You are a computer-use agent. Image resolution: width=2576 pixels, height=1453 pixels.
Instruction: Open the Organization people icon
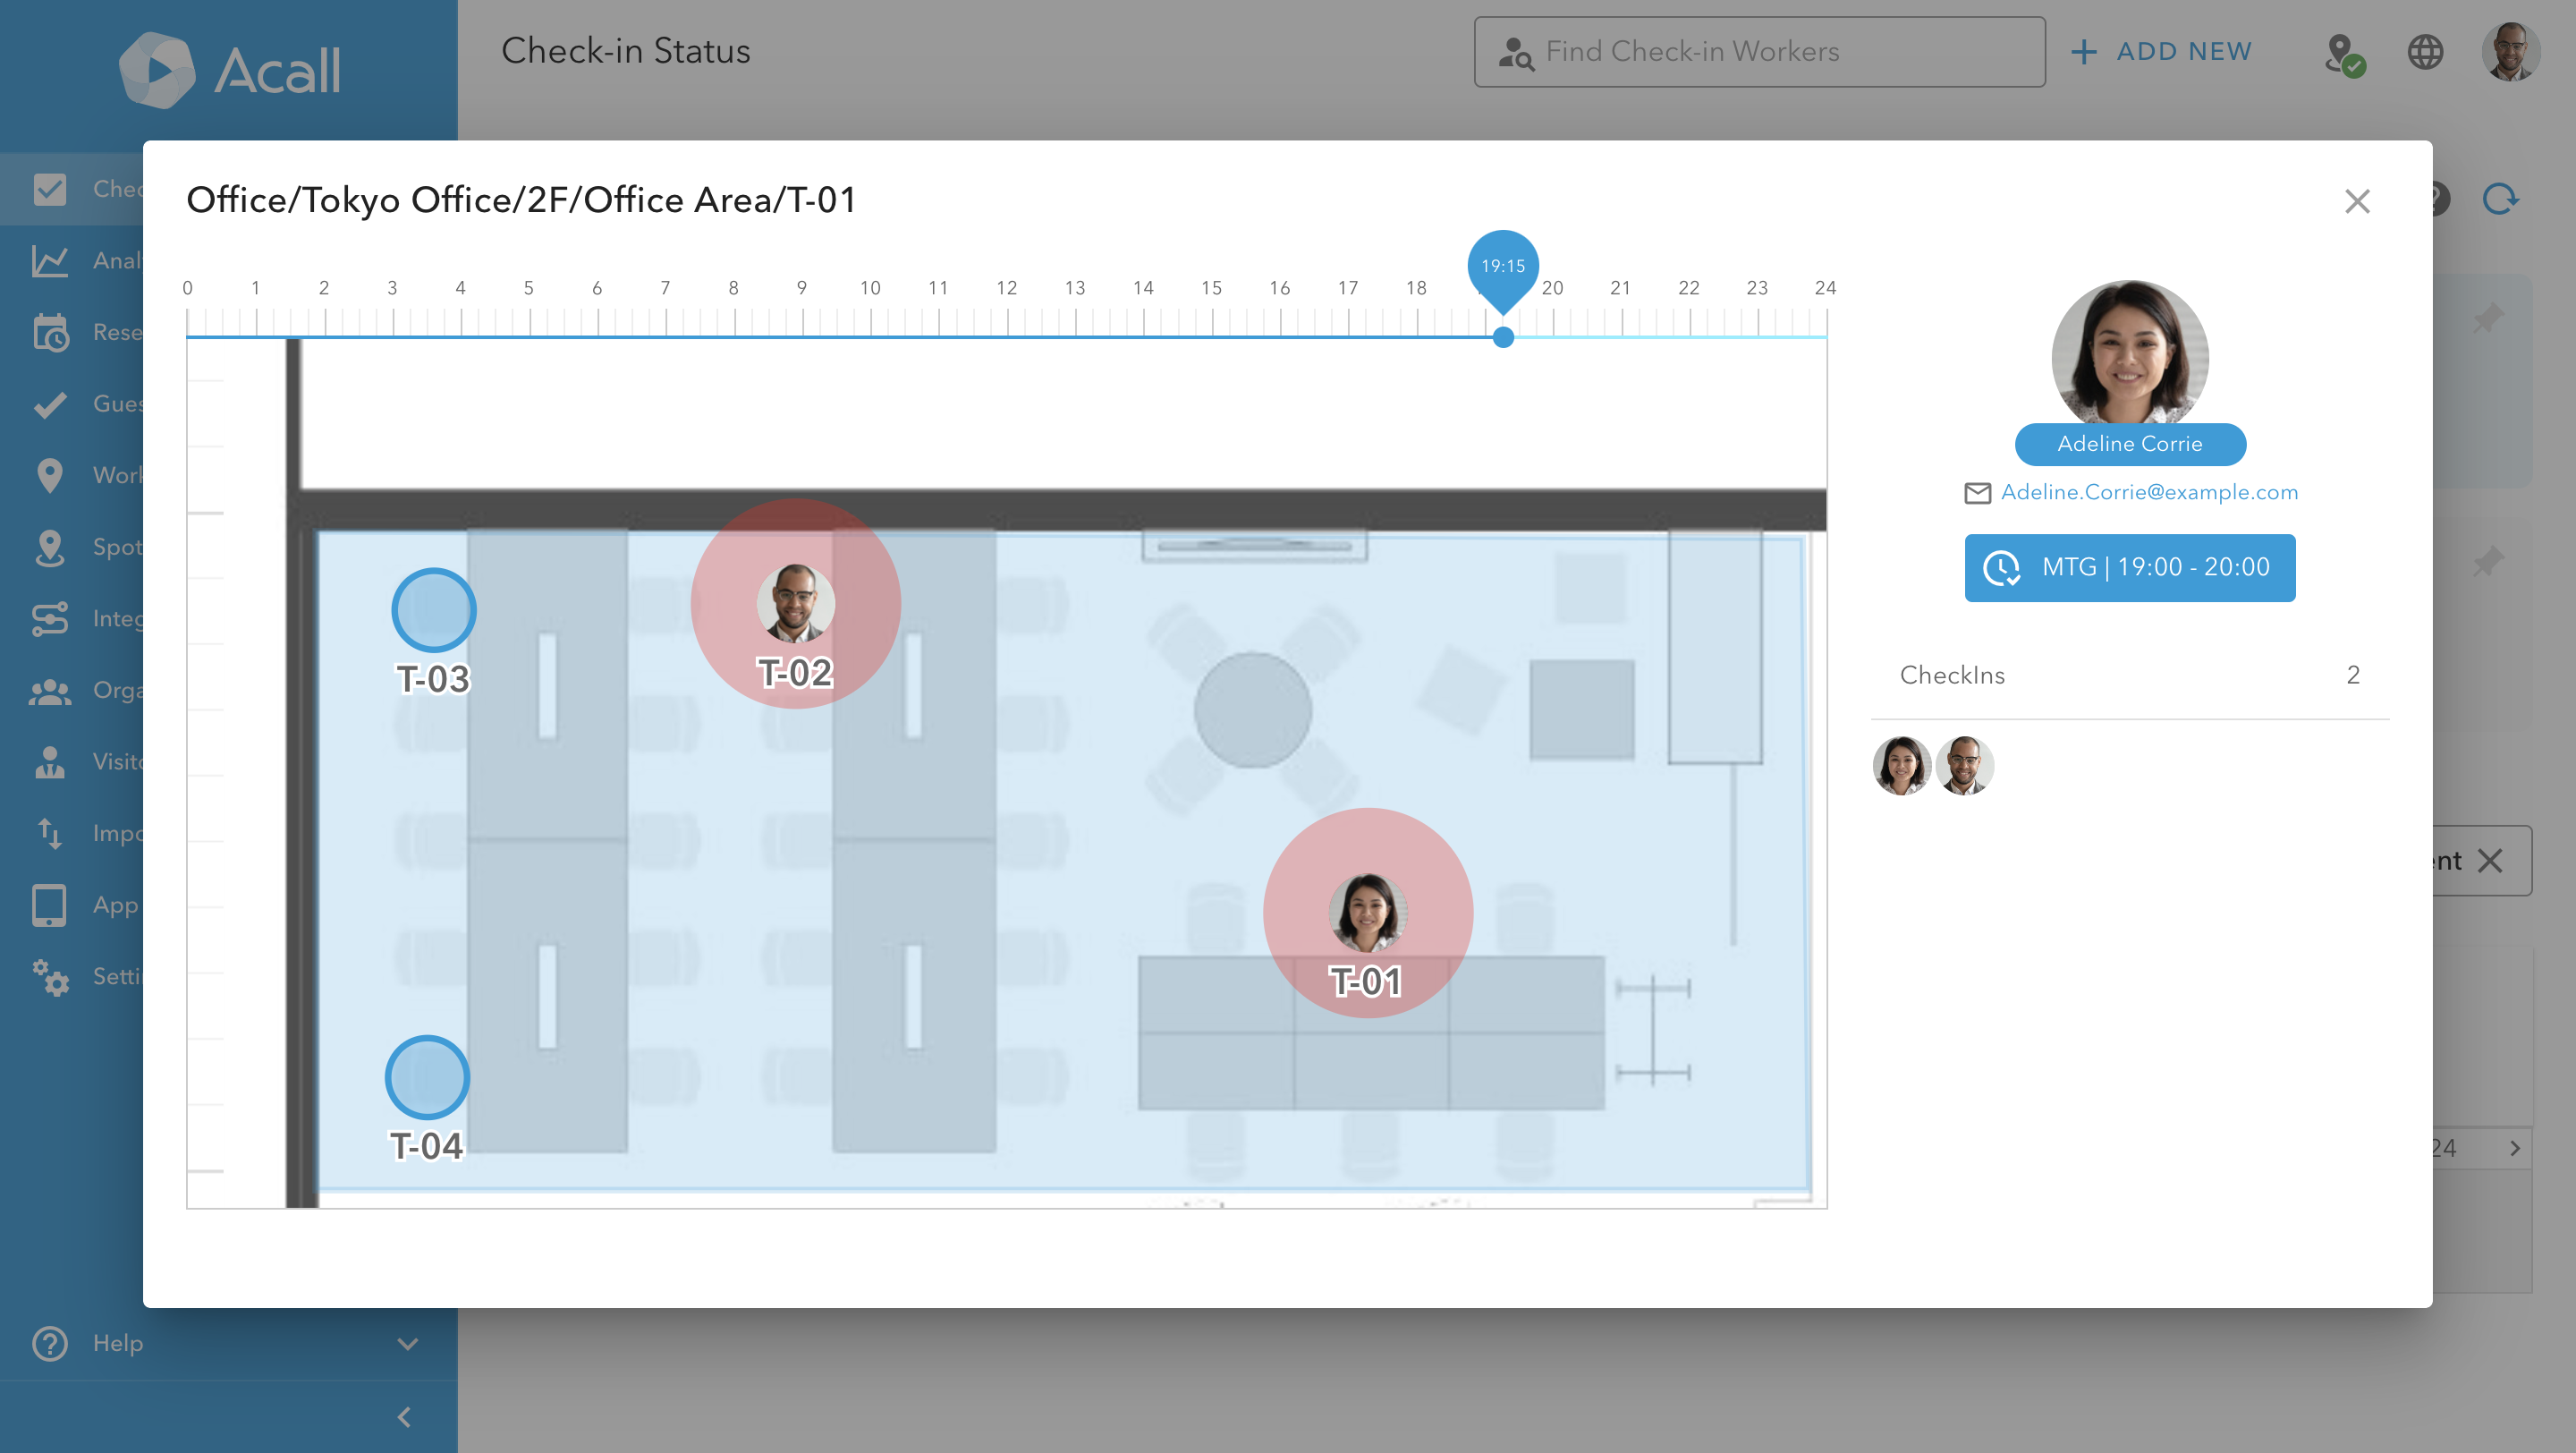pos(49,690)
